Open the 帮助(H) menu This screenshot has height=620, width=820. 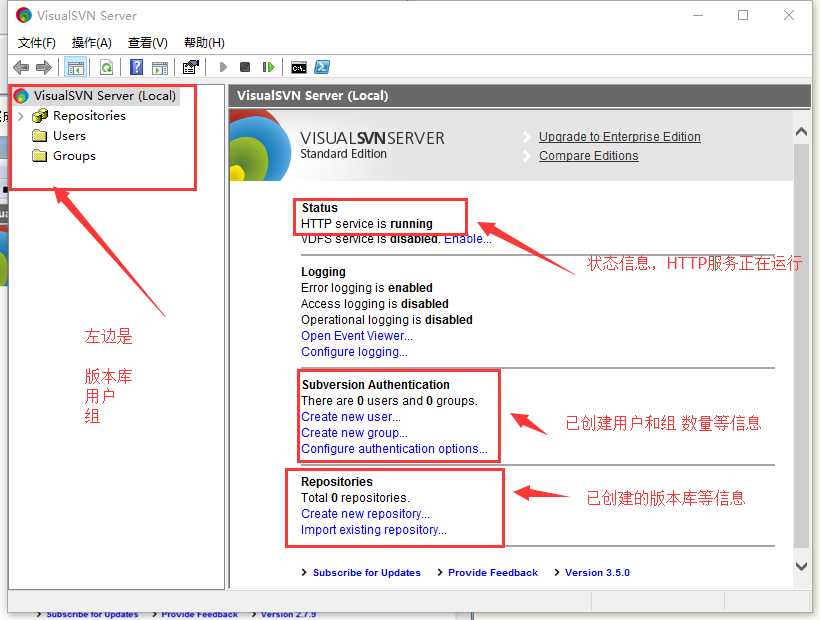(x=204, y=43)
